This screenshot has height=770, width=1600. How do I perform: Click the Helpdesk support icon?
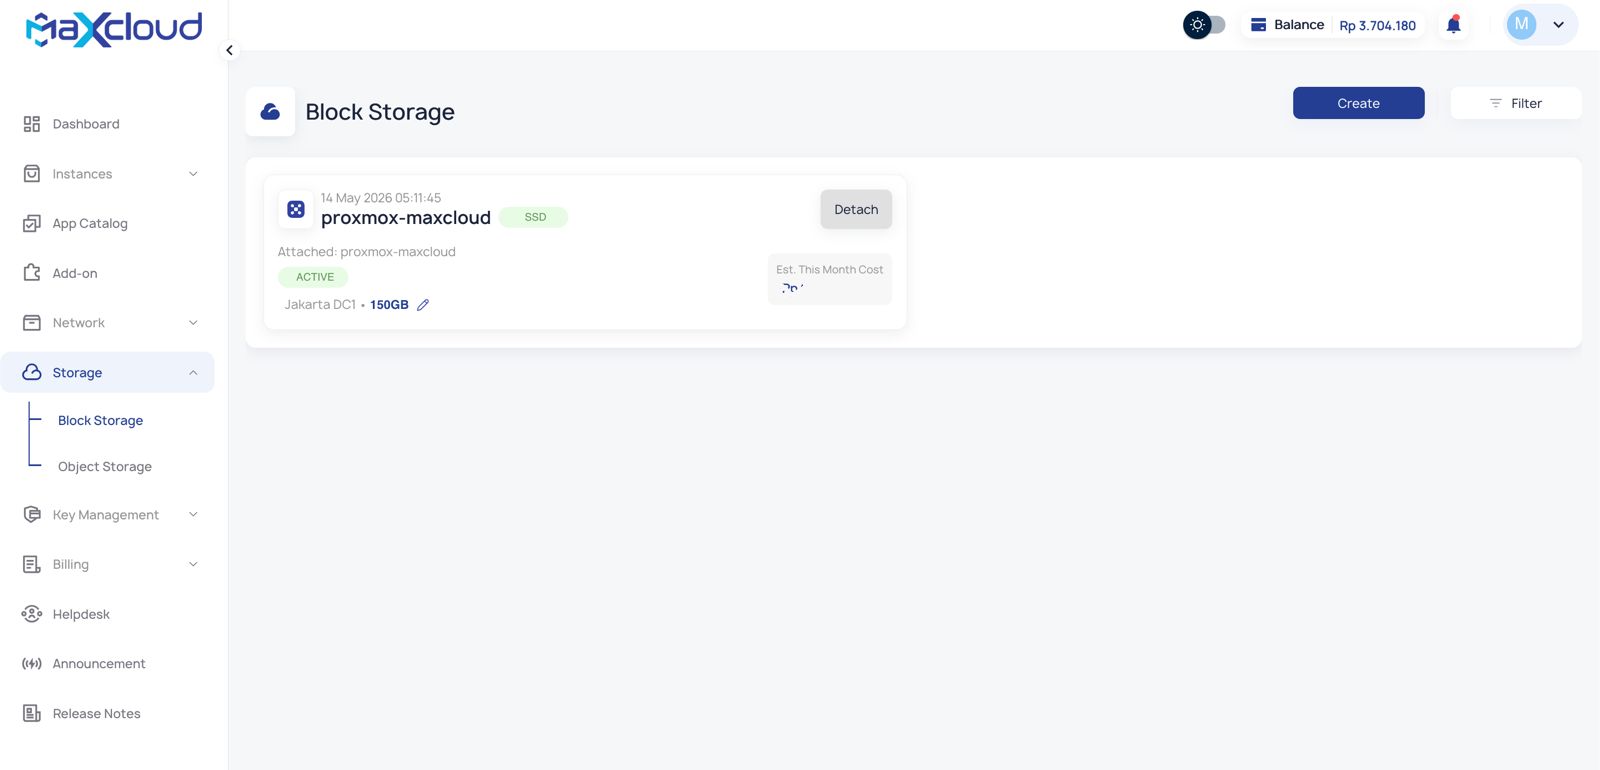point(32,614)
